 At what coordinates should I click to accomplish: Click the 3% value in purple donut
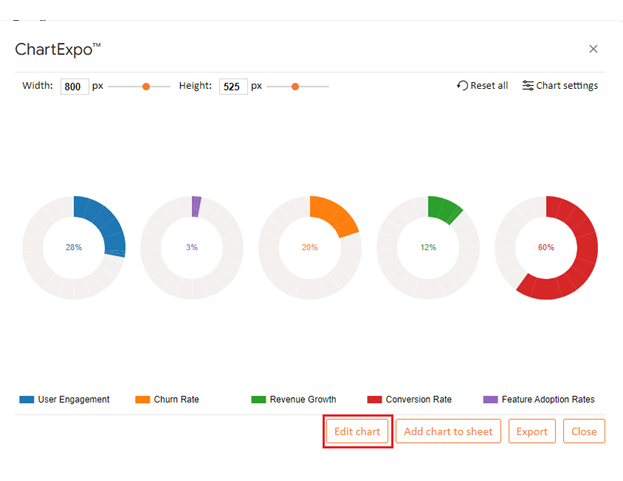coord(192,247)
